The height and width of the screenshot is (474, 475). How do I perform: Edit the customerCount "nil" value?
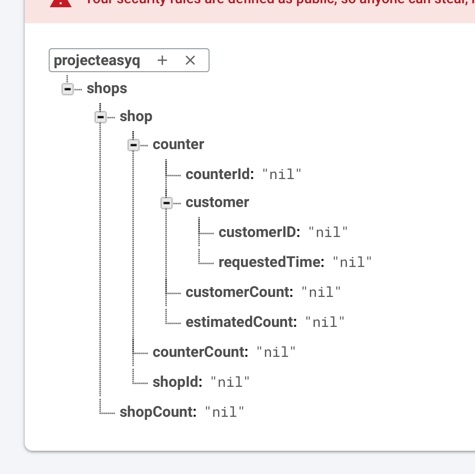[x=321, y=292]
